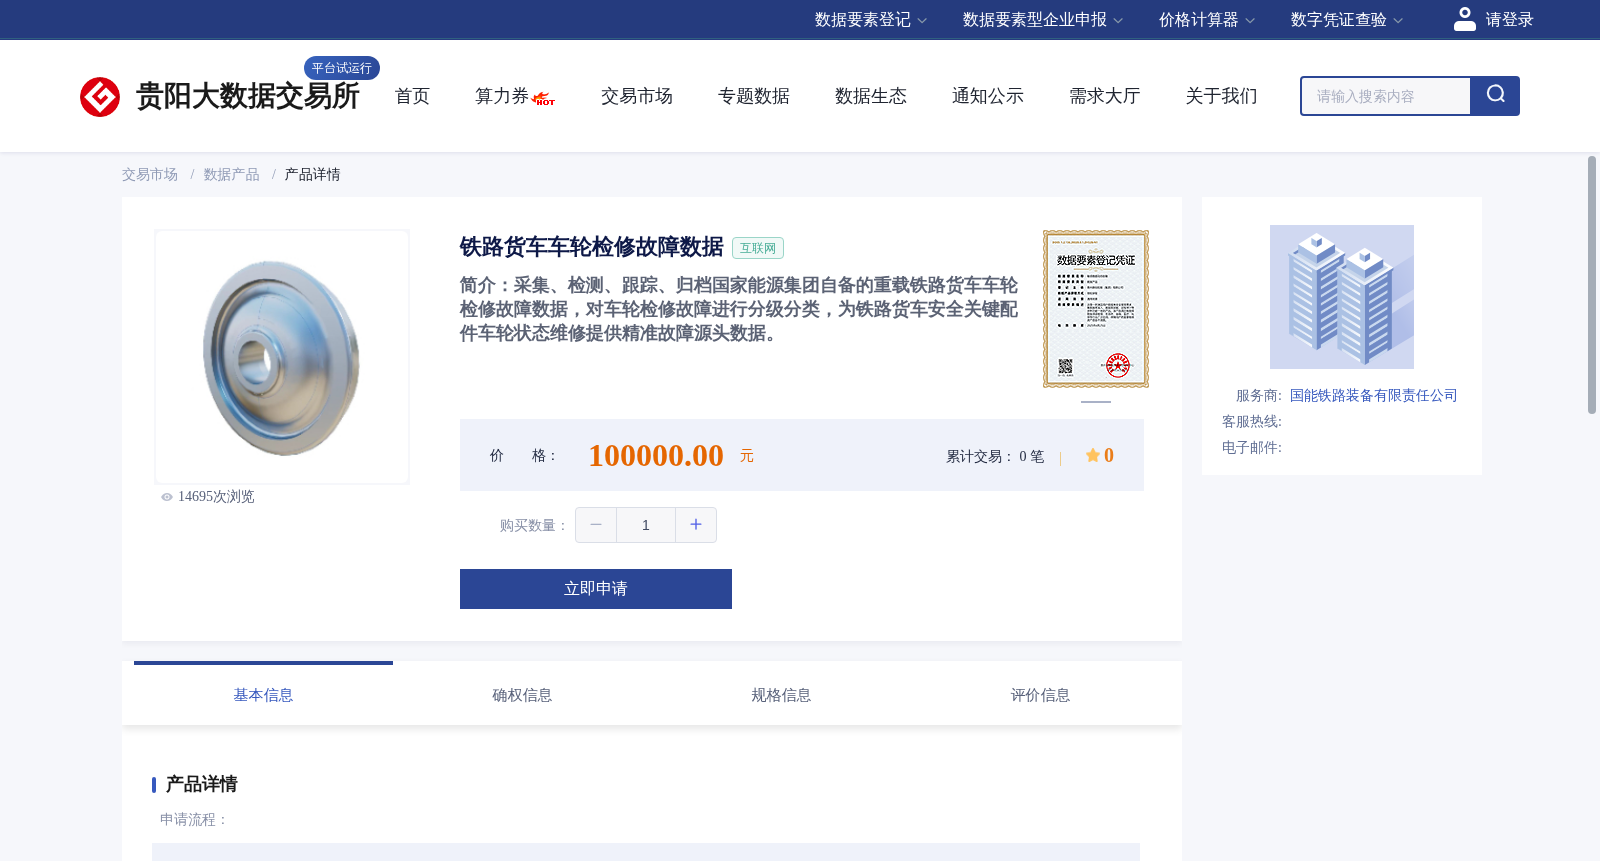Click 交易市场 breadcrumb link
The height and width of the screenshot is (861, 1600).
point(150,175)
